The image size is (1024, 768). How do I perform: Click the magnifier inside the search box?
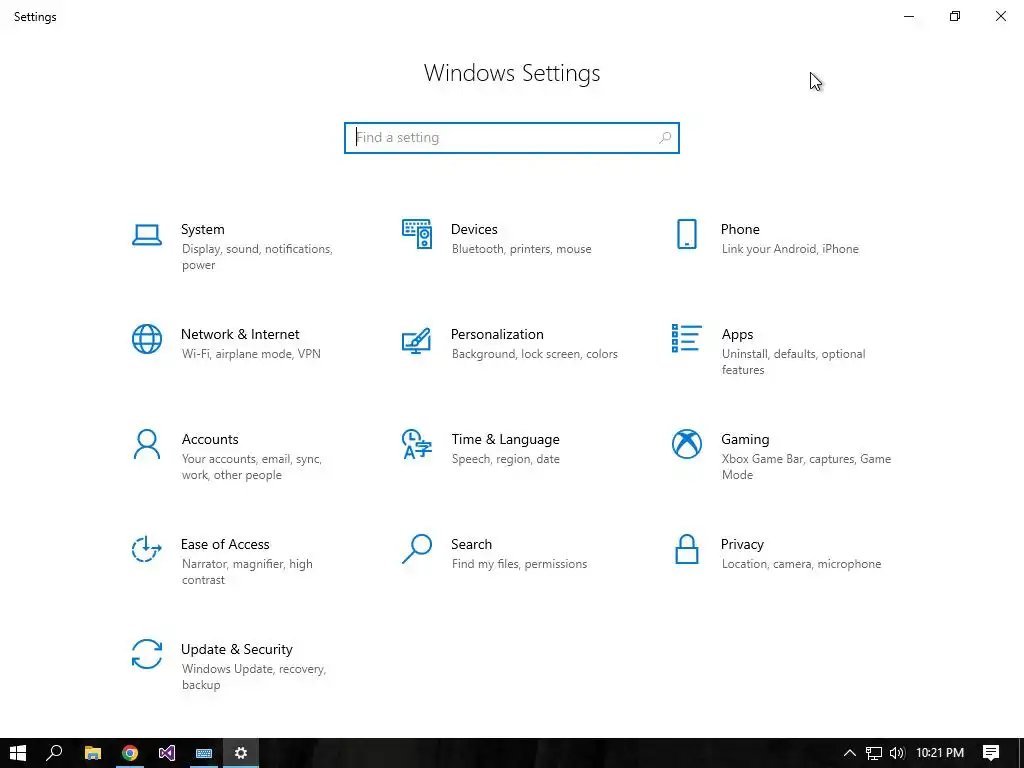coord(665,138)
